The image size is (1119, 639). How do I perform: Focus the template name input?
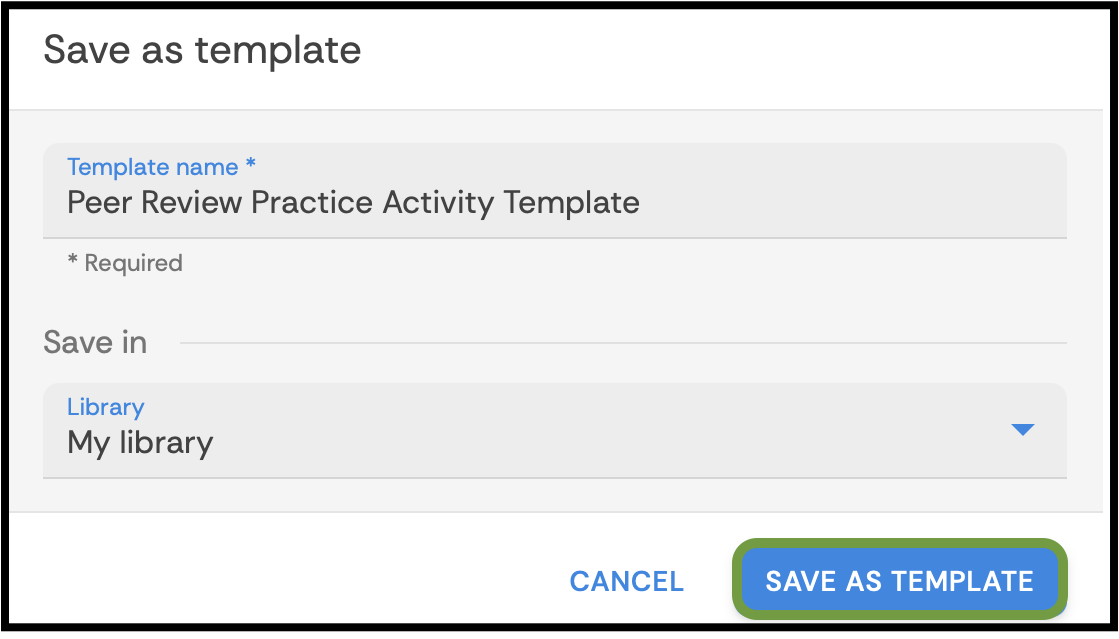pos(400,202)
